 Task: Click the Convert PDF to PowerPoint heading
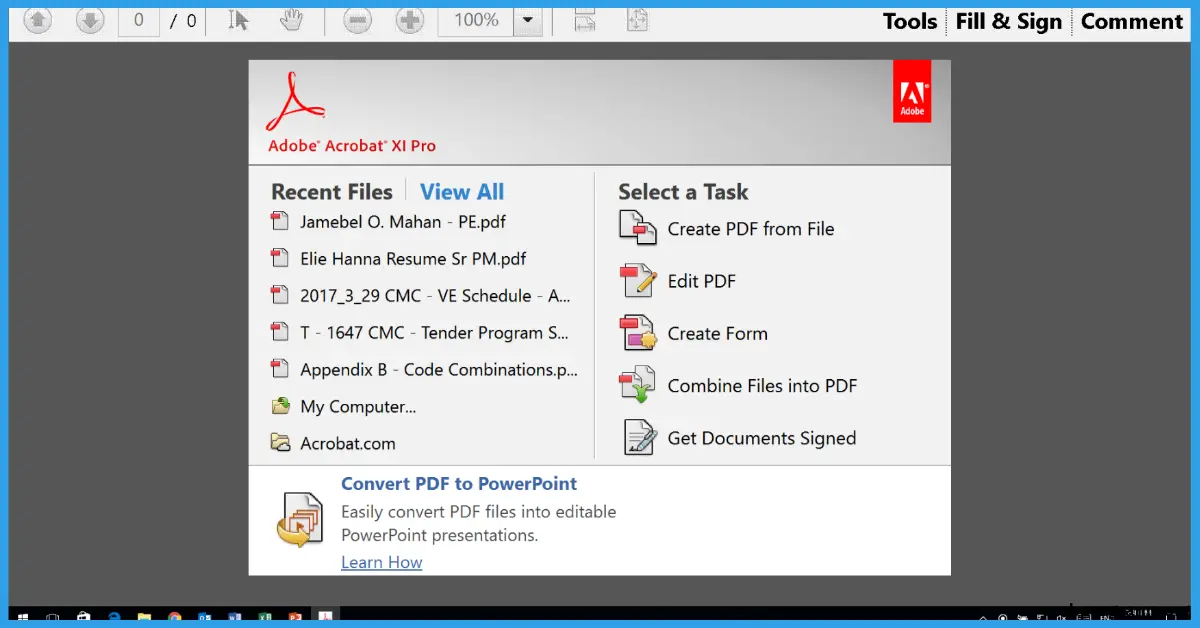[x=459, y=484]
